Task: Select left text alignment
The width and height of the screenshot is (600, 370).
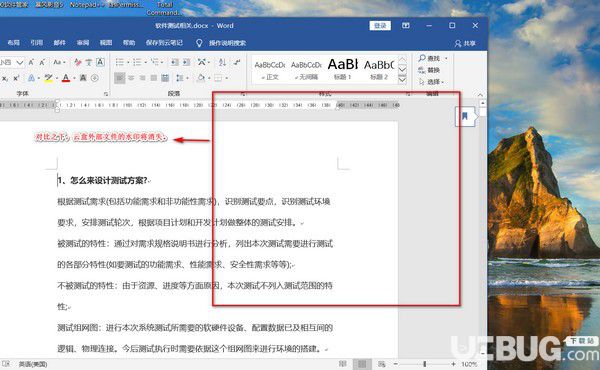Action: coord(120,78)
